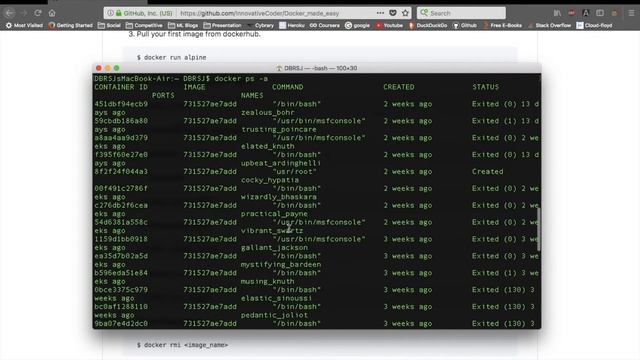Screen dimensions: 640x360
Task: Click the 'A' extension icon in toolbar
Action: [x=586, y=13]
